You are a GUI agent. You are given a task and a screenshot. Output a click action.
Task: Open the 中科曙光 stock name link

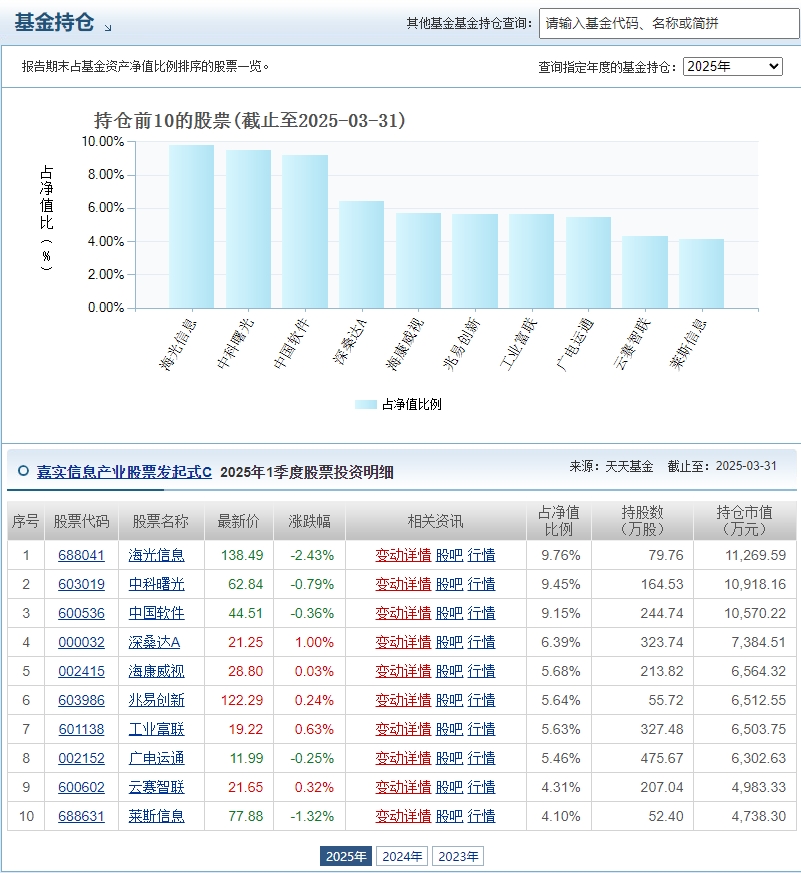156,584
